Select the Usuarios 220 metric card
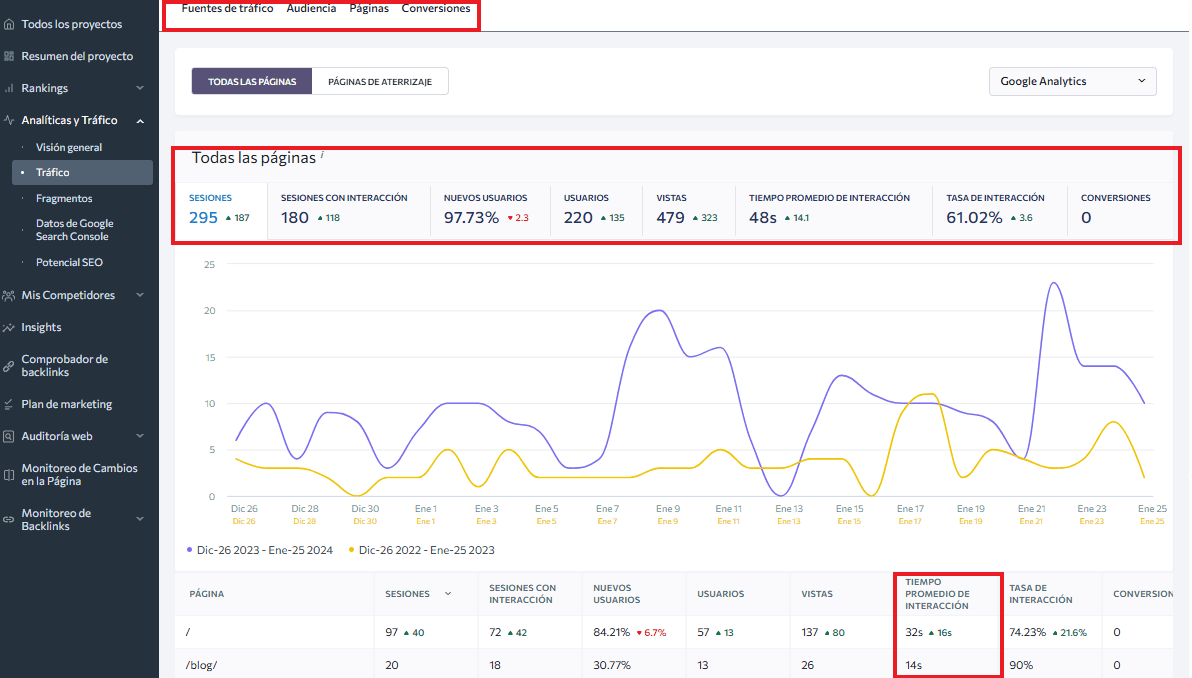The width and height of the screenshot is (1192, 678). 596,210
